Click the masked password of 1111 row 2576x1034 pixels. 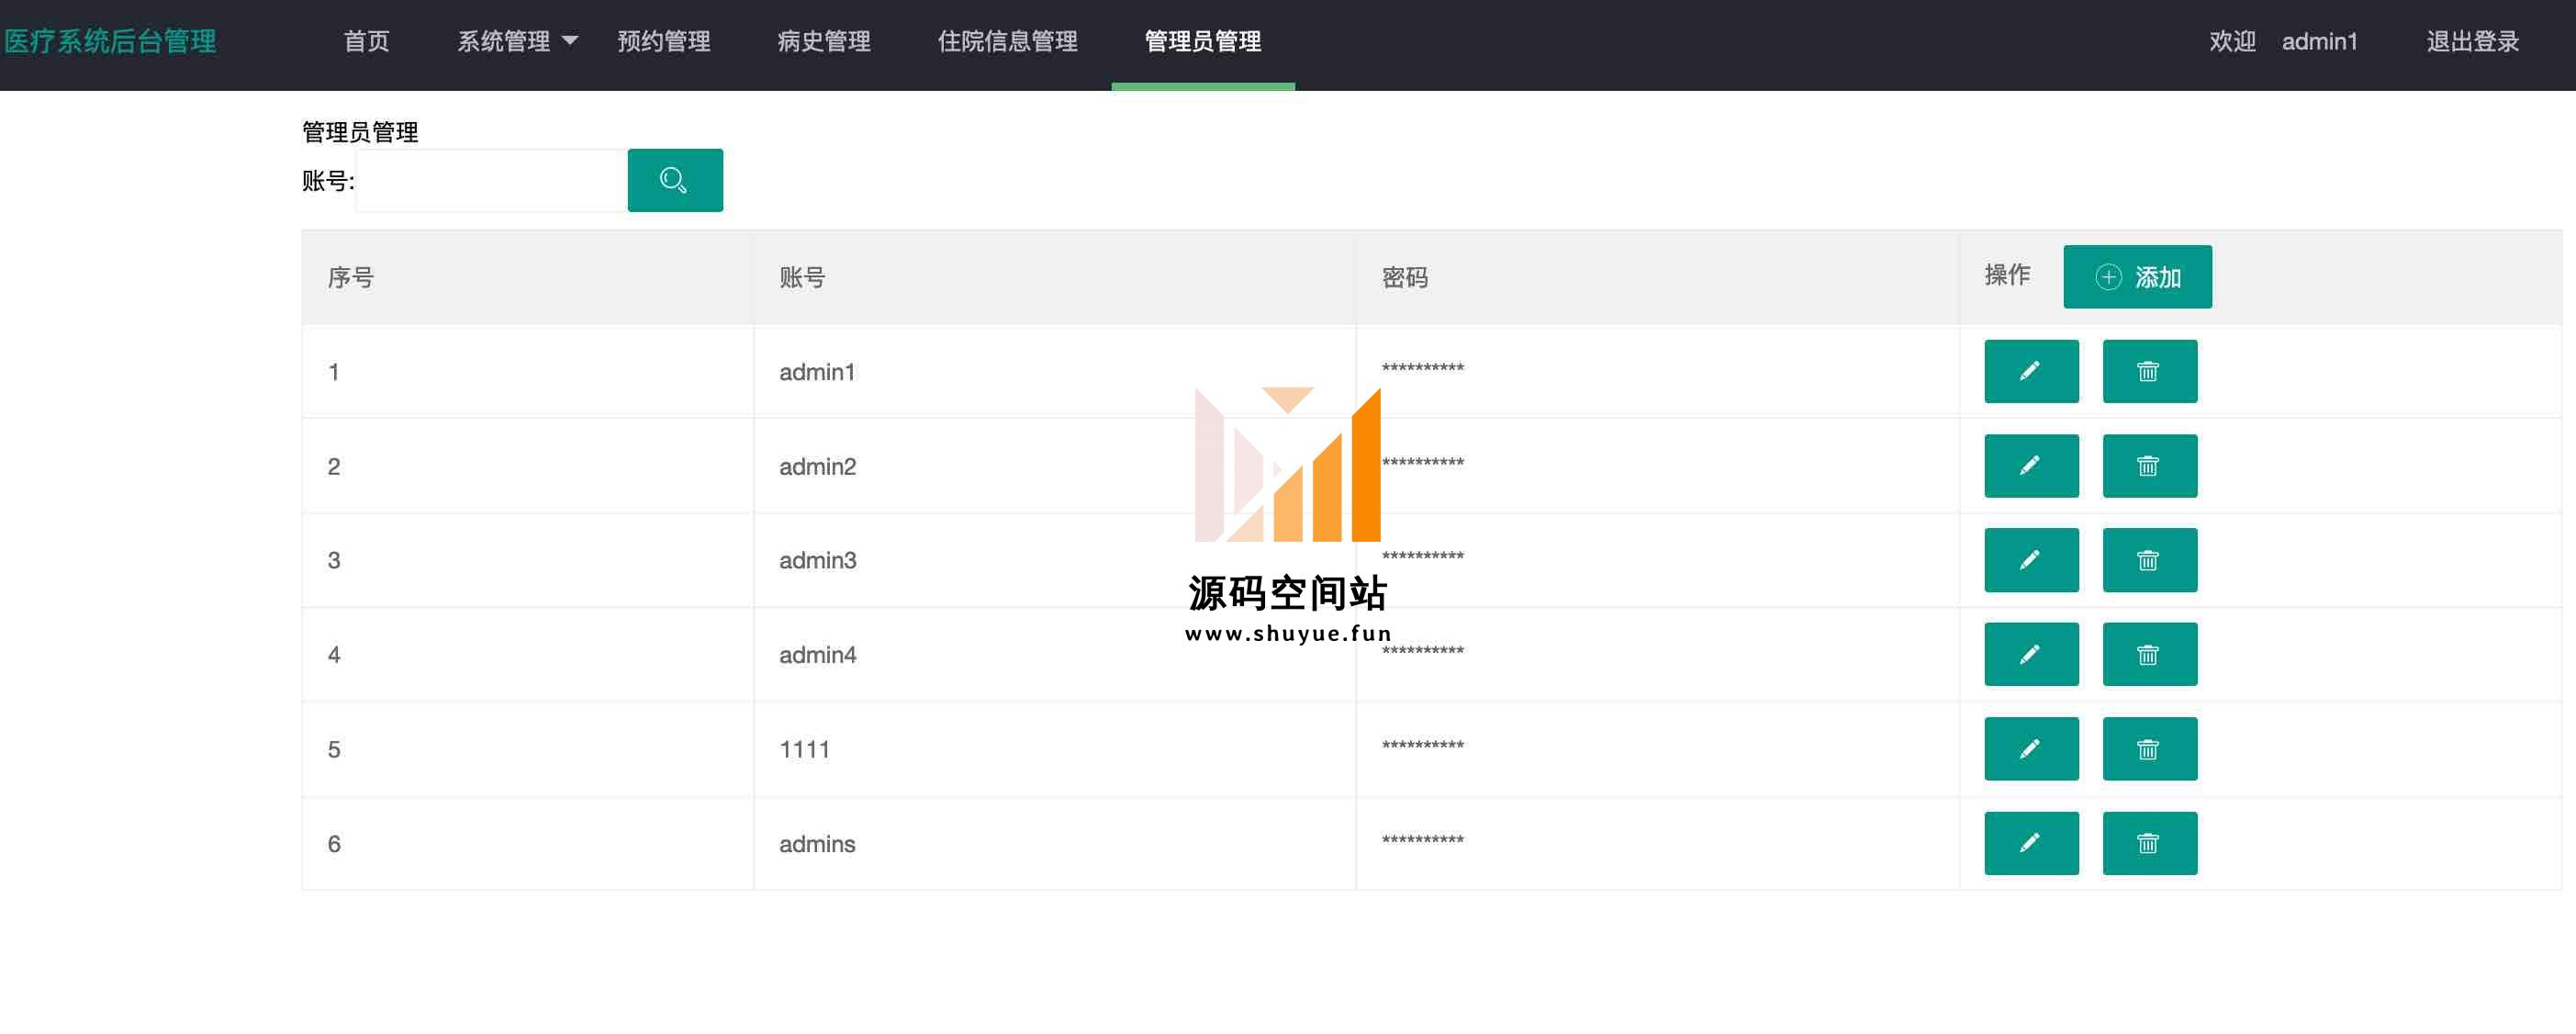[1422, 746]
